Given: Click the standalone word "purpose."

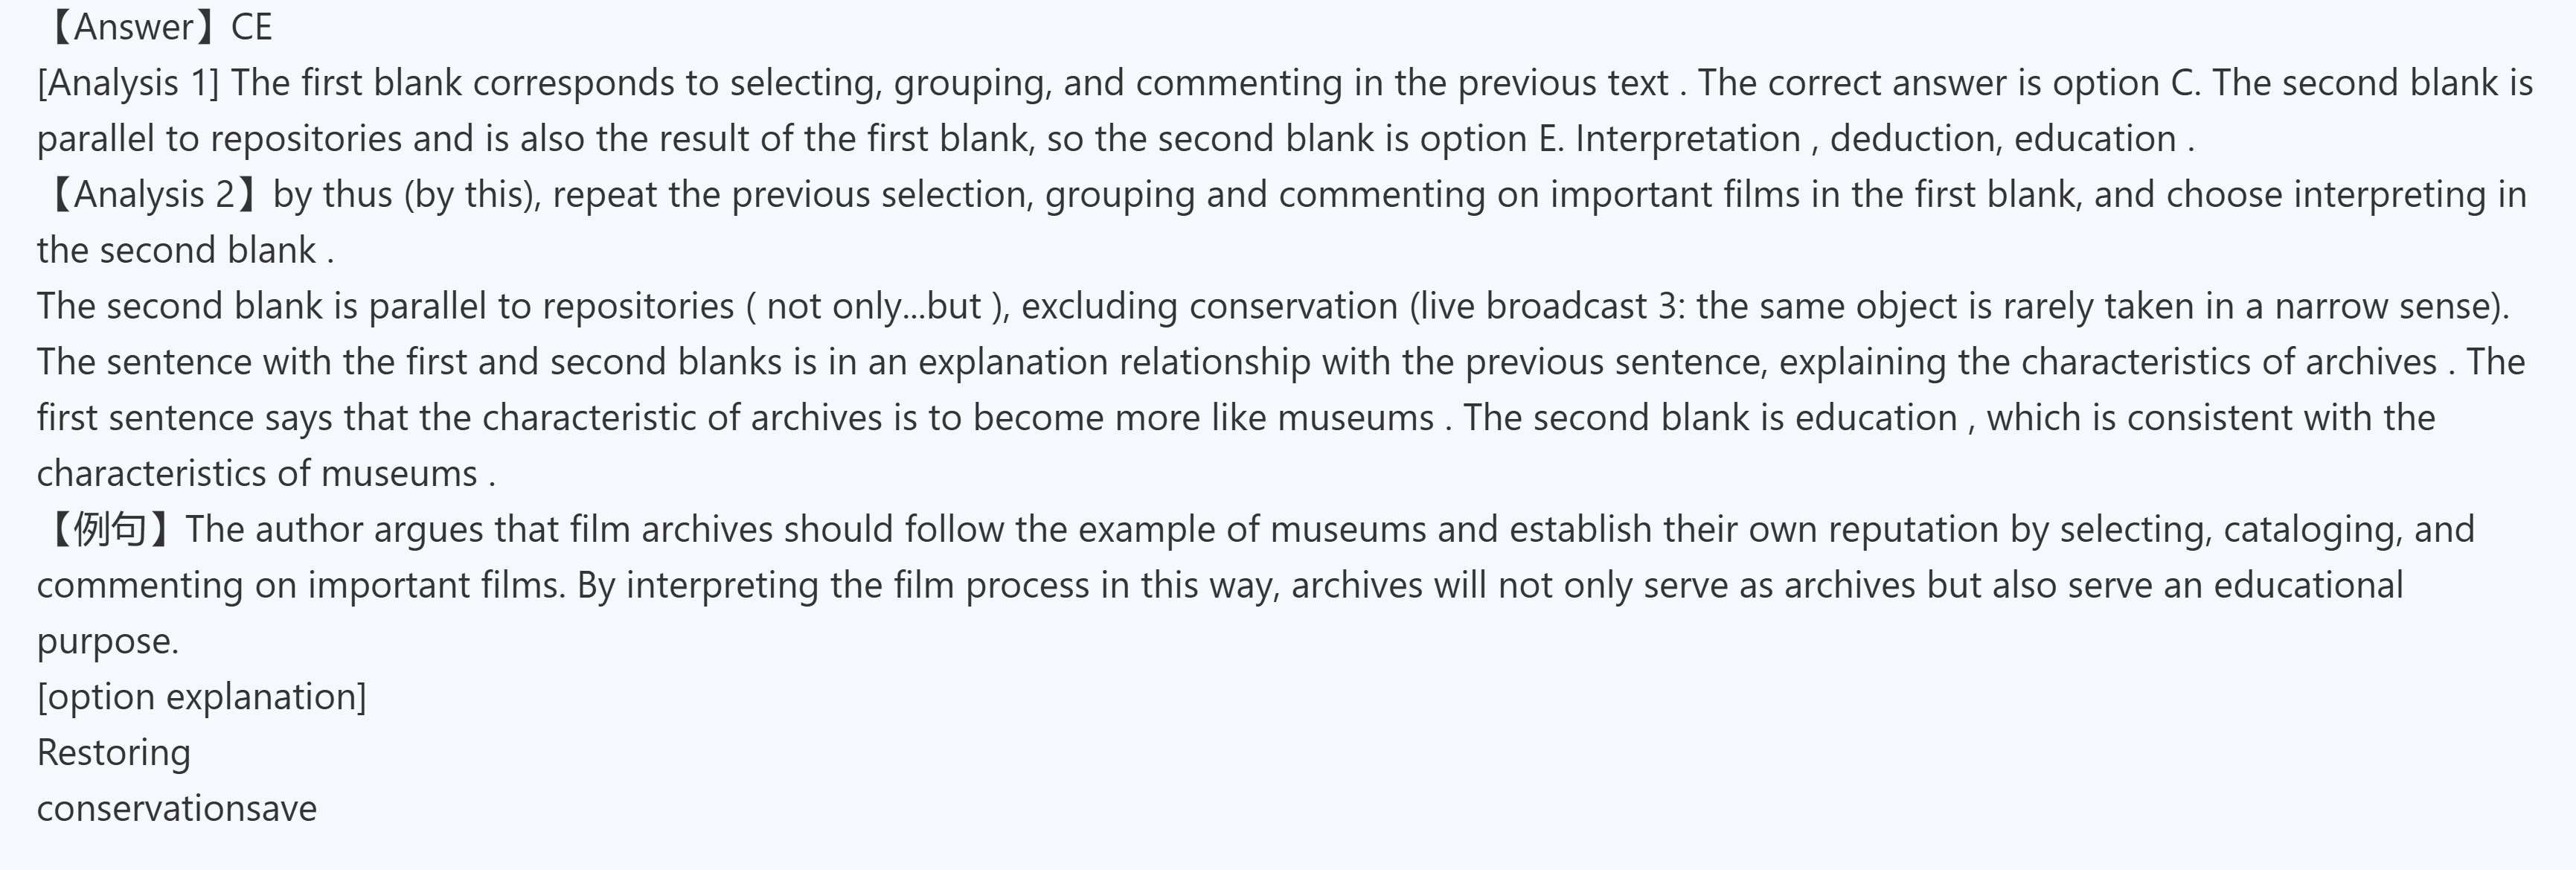Looking at the screenshot, I should pyautogui.click(x=108, y=641).
